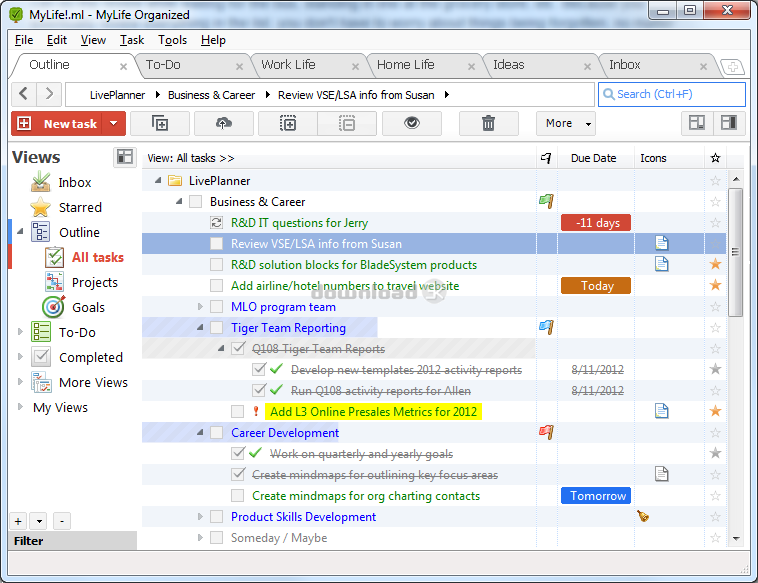Screen dimensions: 758x583
Task: Collapse the LivePlanner folder
Action: 158,180
